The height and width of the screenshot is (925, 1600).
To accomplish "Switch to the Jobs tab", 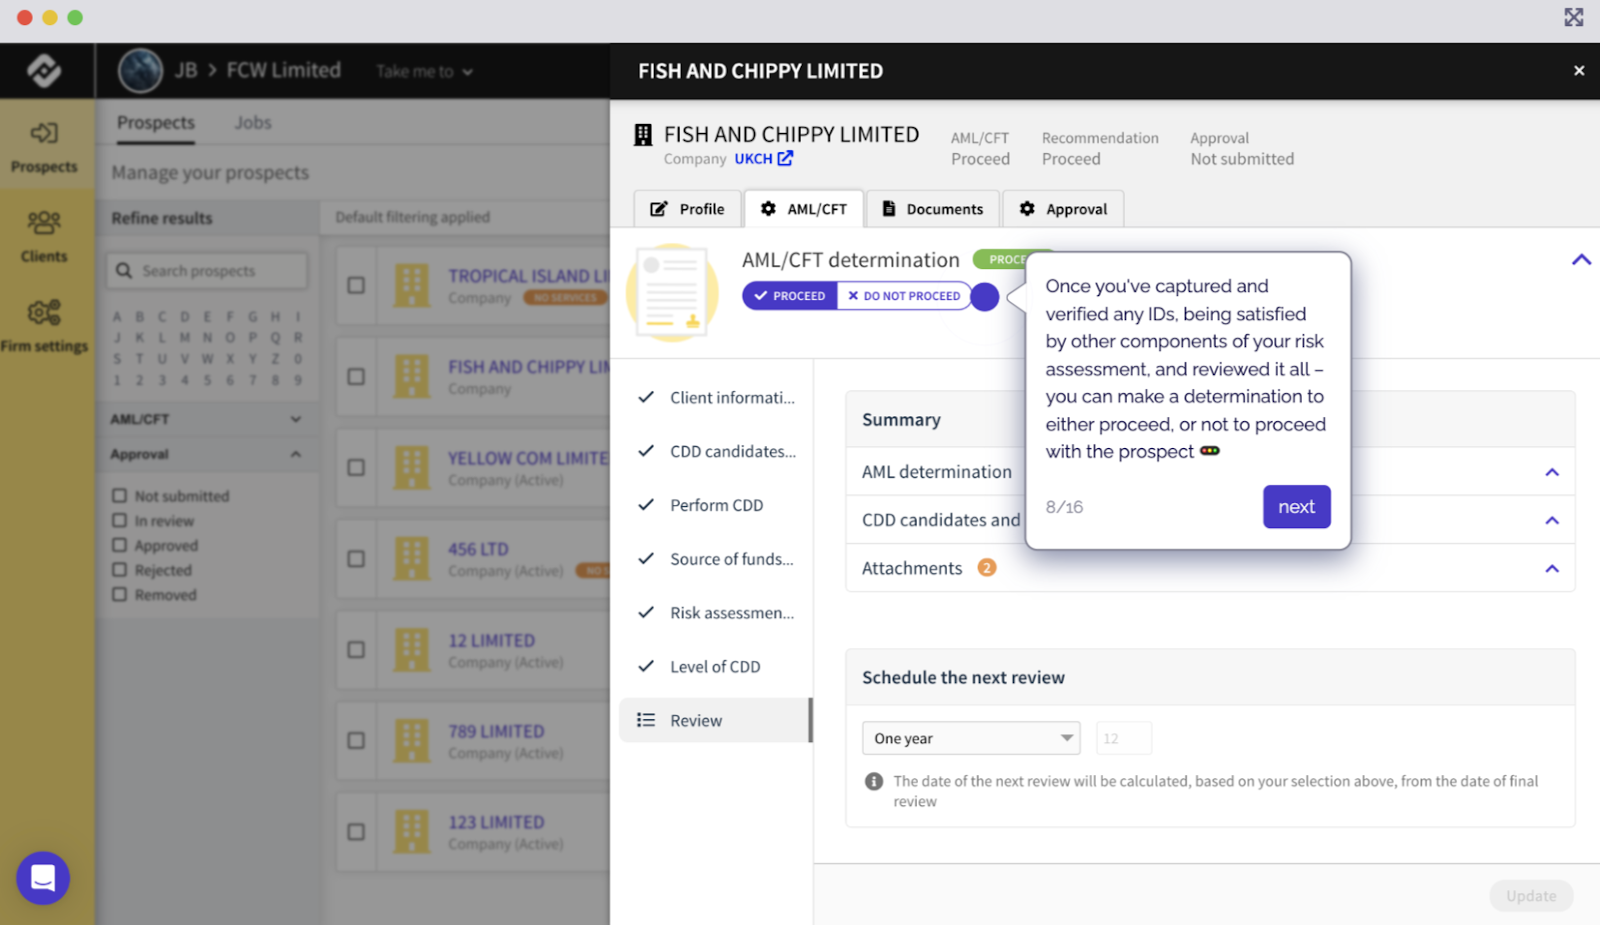I will [x=252, y=122].
